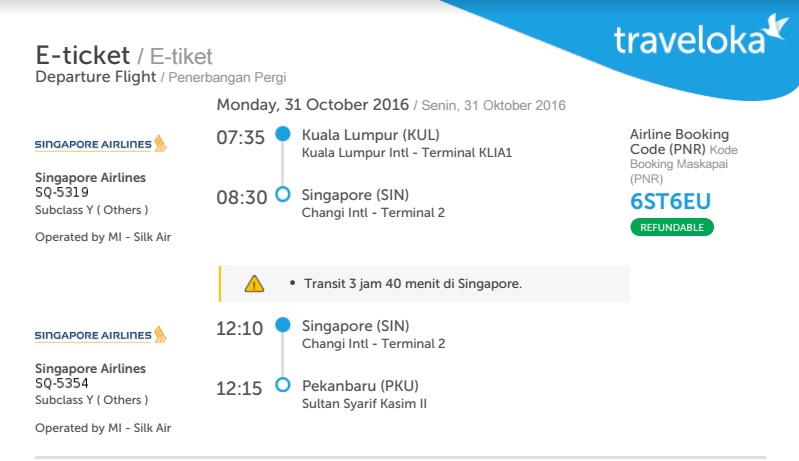The width and height of the screenshot is (799, 461).
Task: Click the Singapore arrival circle marker
Action: (x=283, y=194)
